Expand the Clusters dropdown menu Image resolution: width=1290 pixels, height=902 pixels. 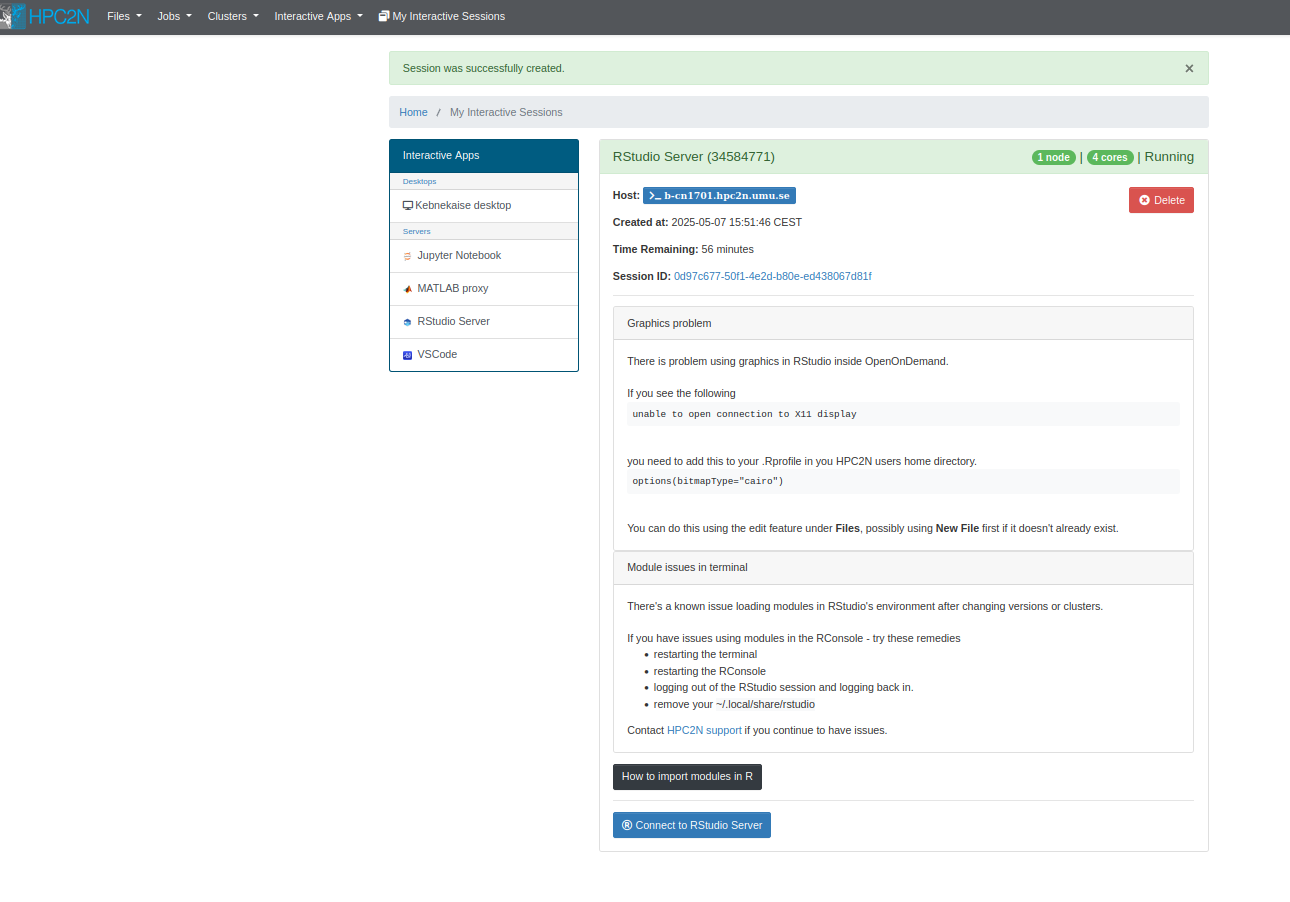pos(233,16)
